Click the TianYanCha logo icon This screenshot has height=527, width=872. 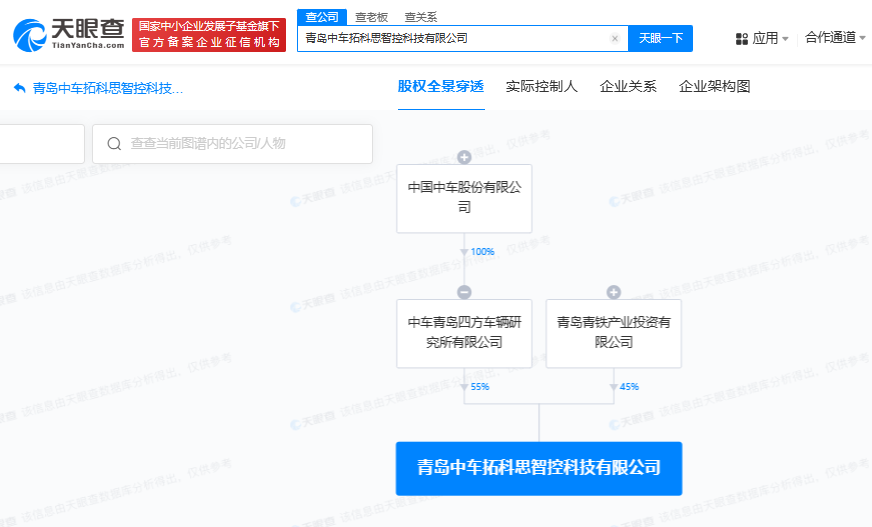click(30, 36)
